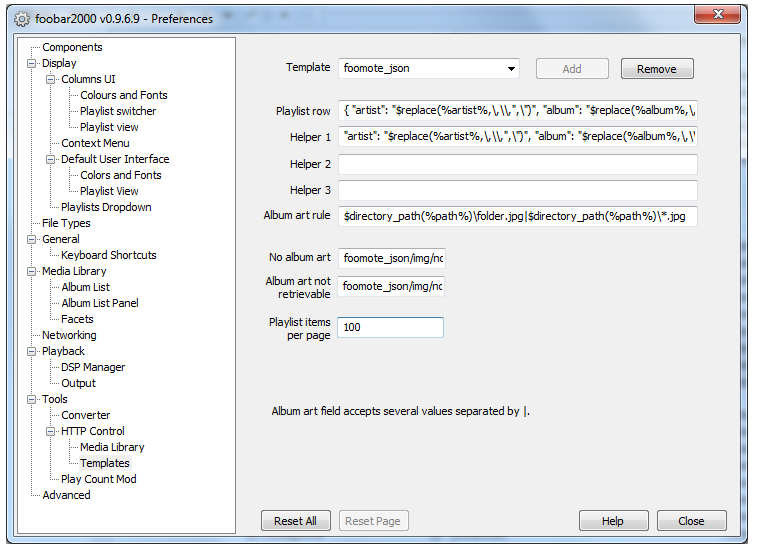Focus the empty Helper 3 field

tap(518, 190)
